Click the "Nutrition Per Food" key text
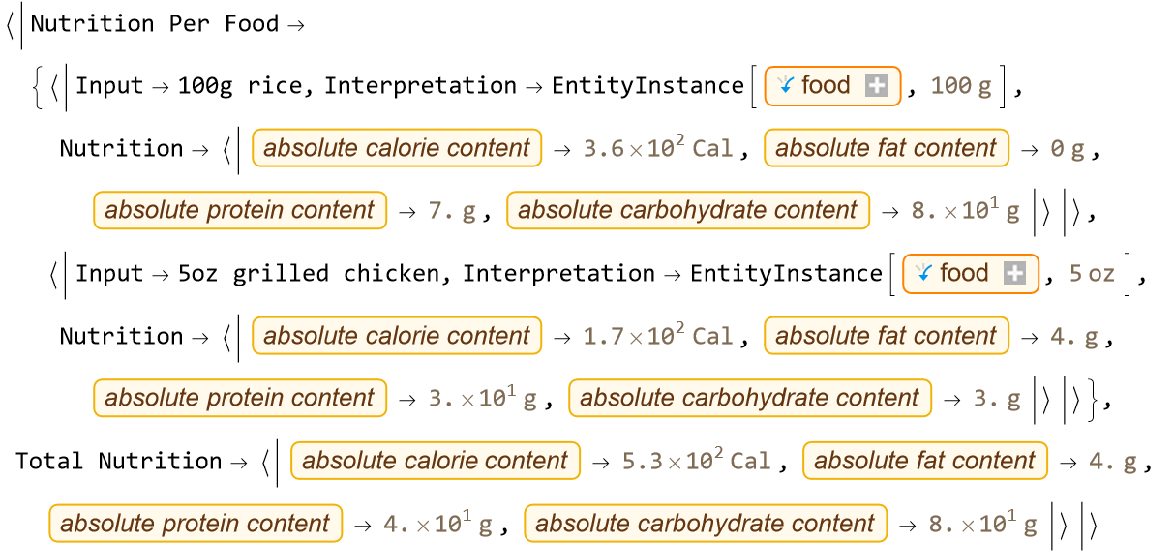Viewport: 1156px width, 552px height. (x=154, y=24)
